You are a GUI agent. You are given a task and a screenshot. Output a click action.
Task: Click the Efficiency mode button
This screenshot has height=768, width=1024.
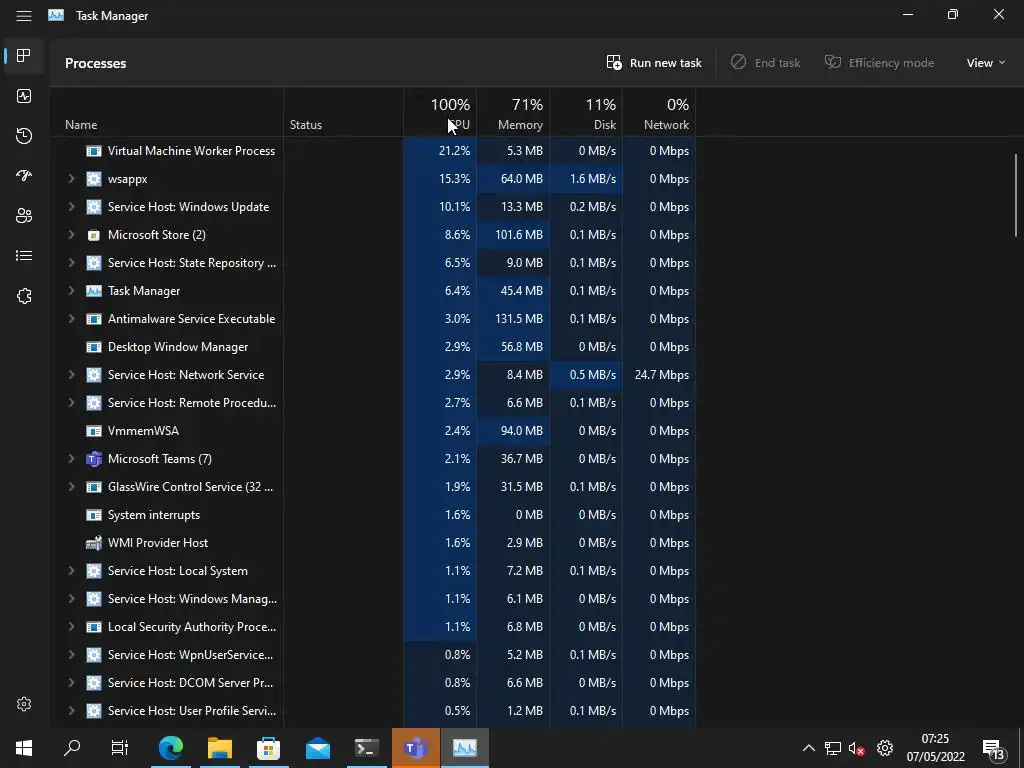[880, 63]
